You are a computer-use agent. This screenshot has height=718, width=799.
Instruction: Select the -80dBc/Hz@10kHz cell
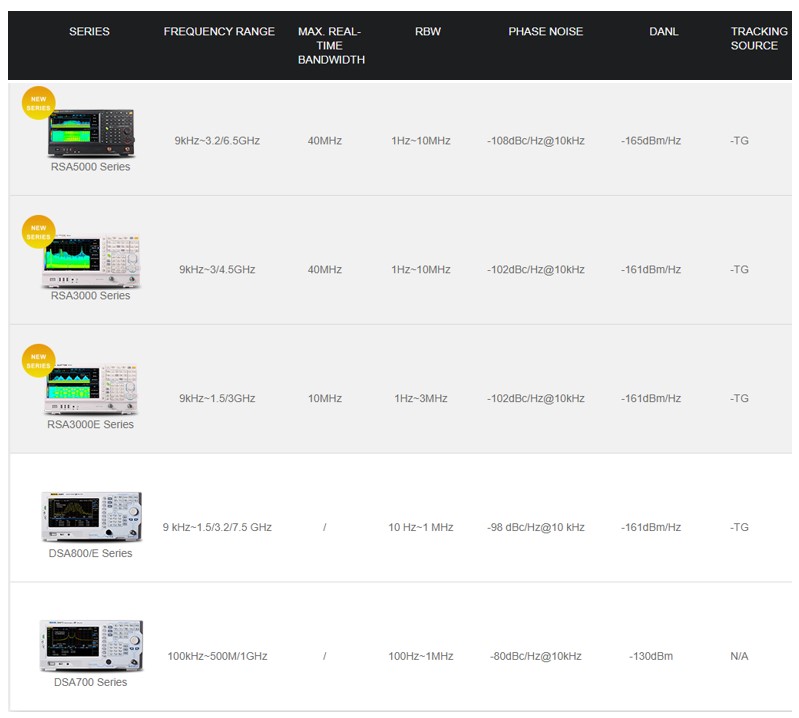coord(536,656)
